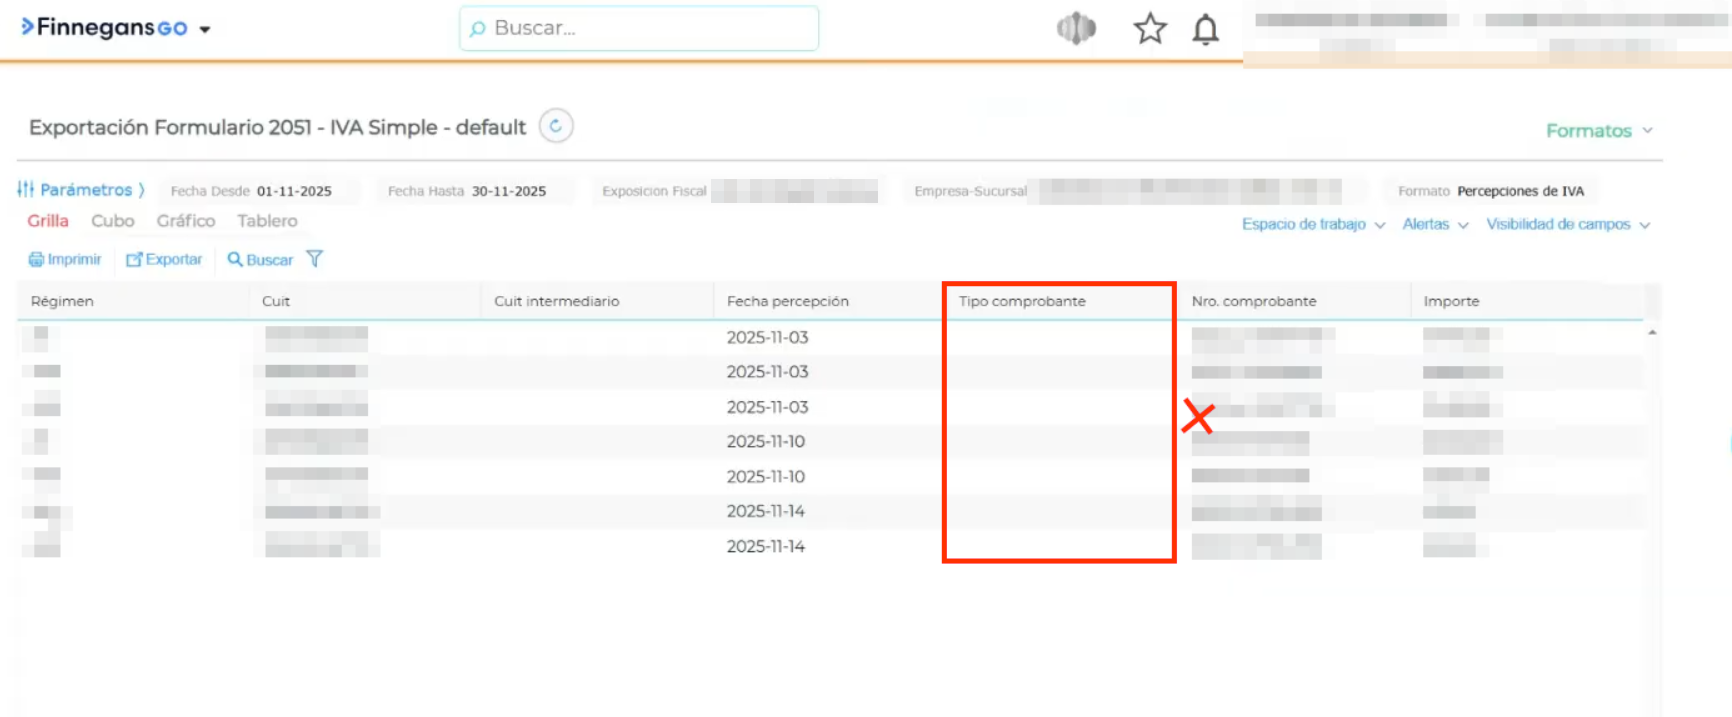Search the grid with Buscar tool
1732x717 pixels.
(260, 259)
